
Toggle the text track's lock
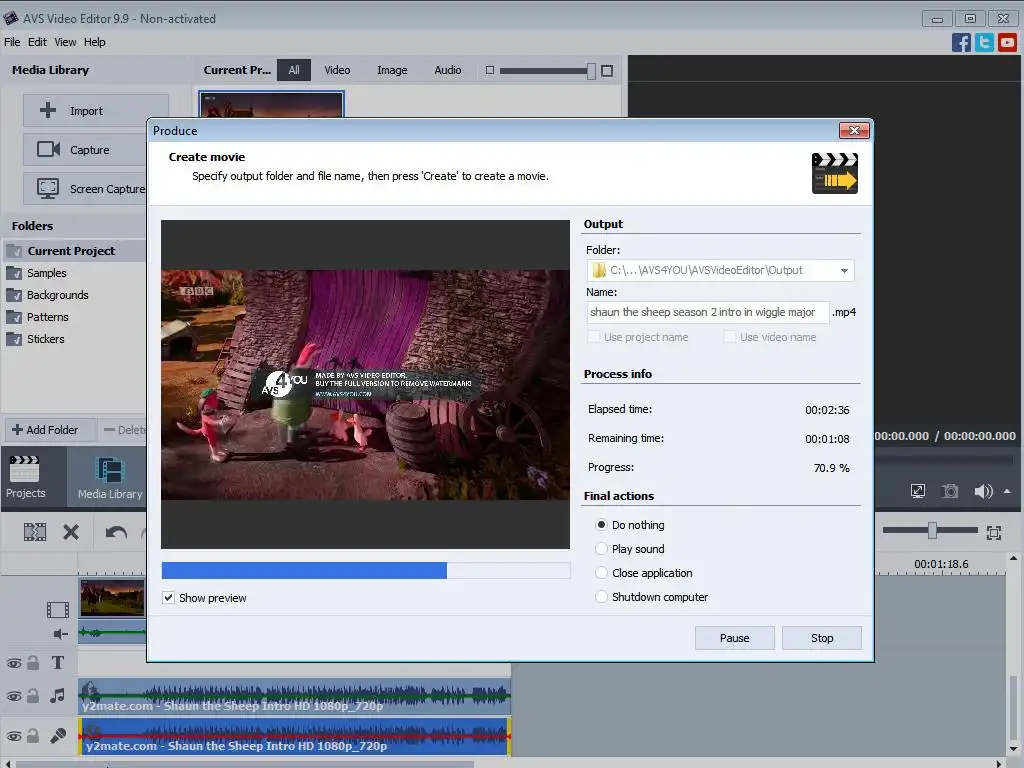tap(33, 663)
